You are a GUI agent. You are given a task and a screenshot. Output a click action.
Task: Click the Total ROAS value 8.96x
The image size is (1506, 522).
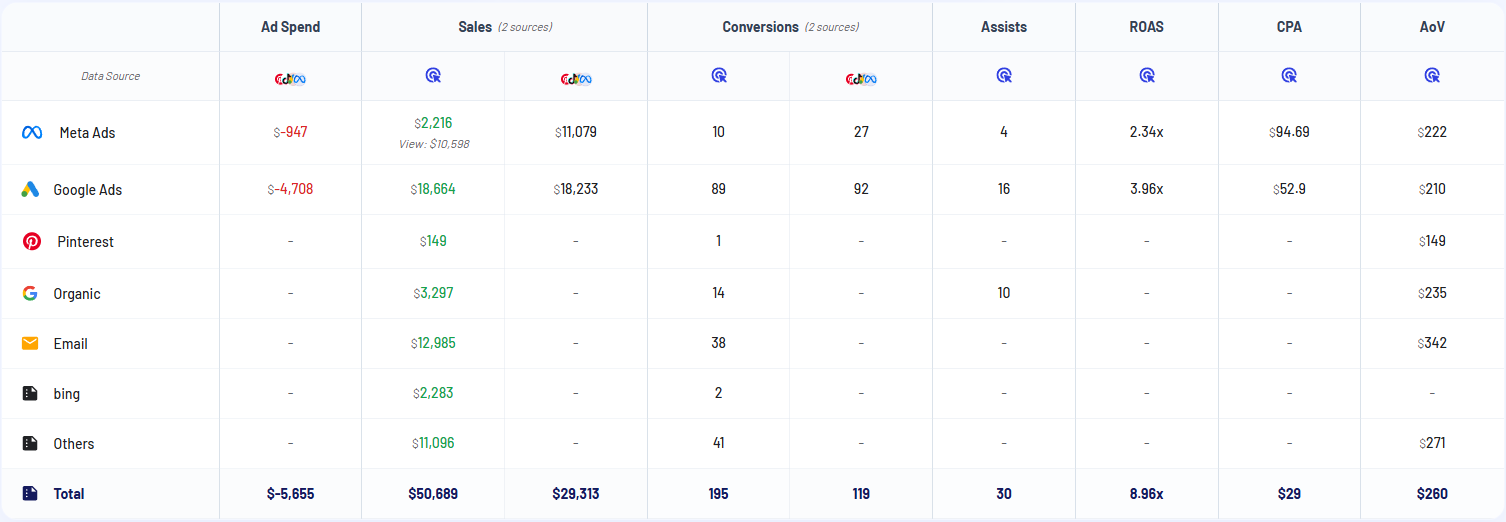tap(1147, 493)
